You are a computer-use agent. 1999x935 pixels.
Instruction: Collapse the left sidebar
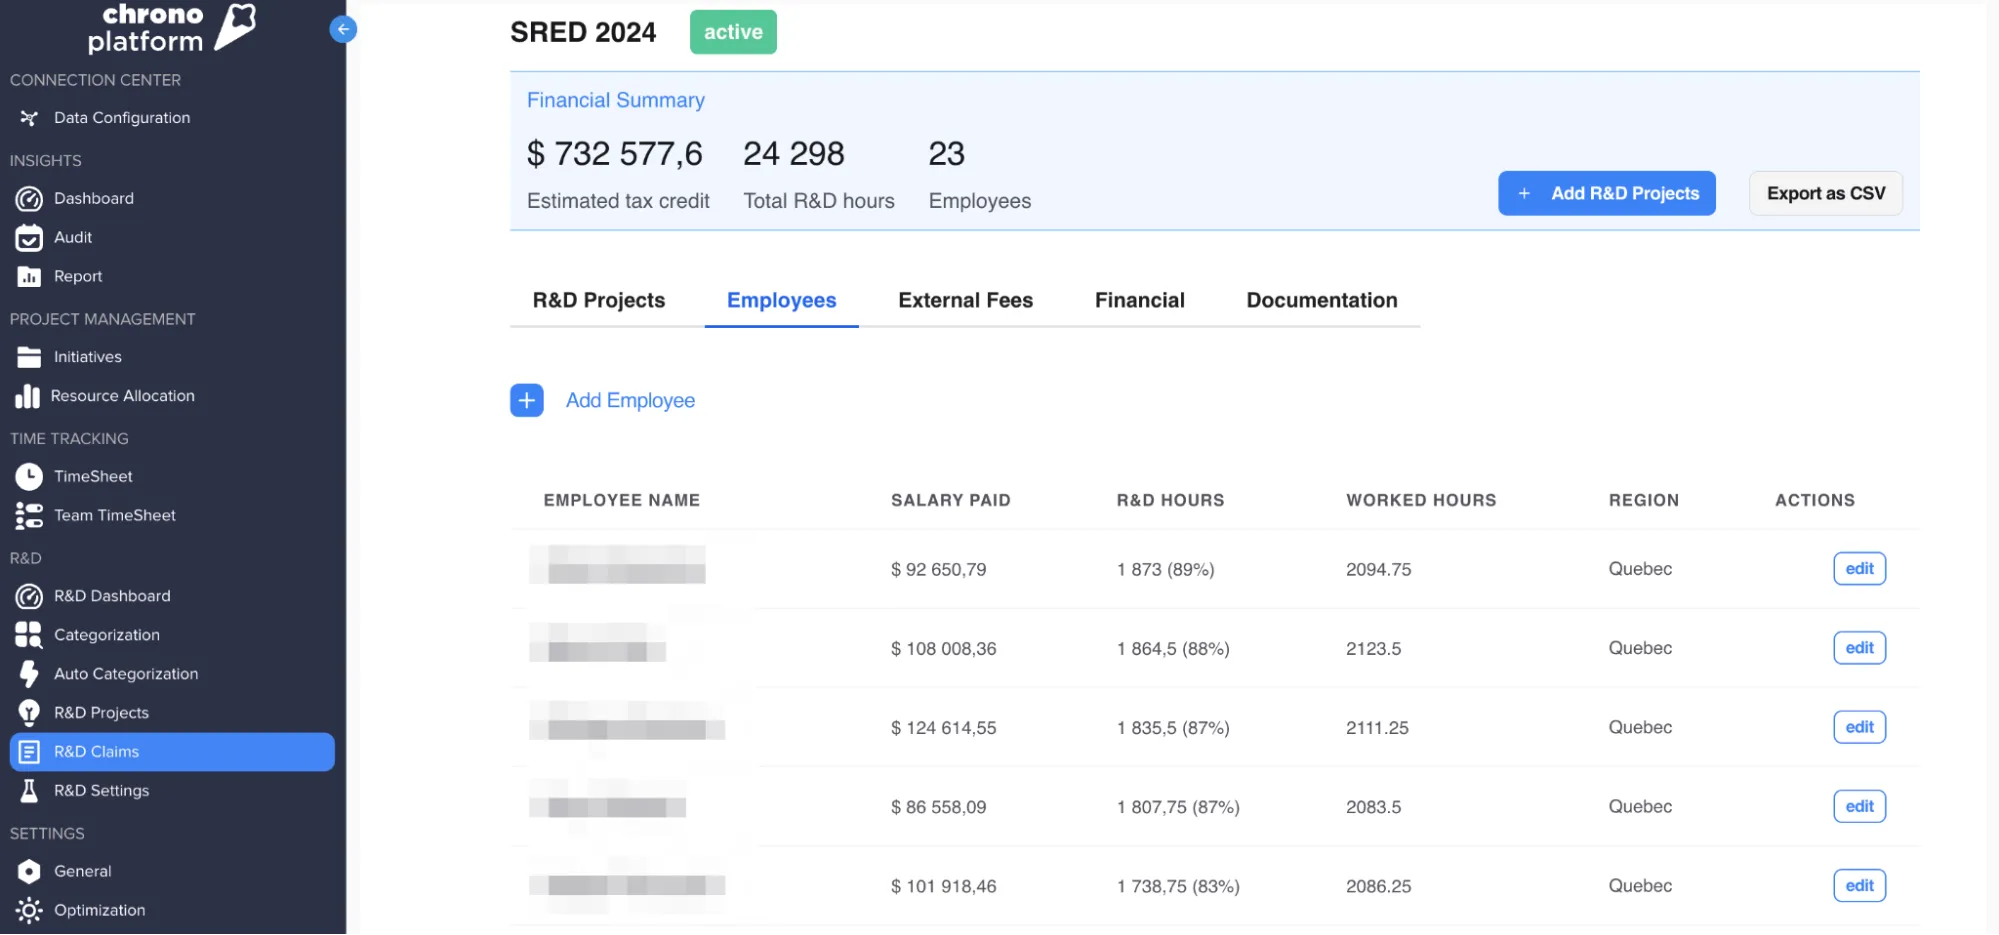343,29
